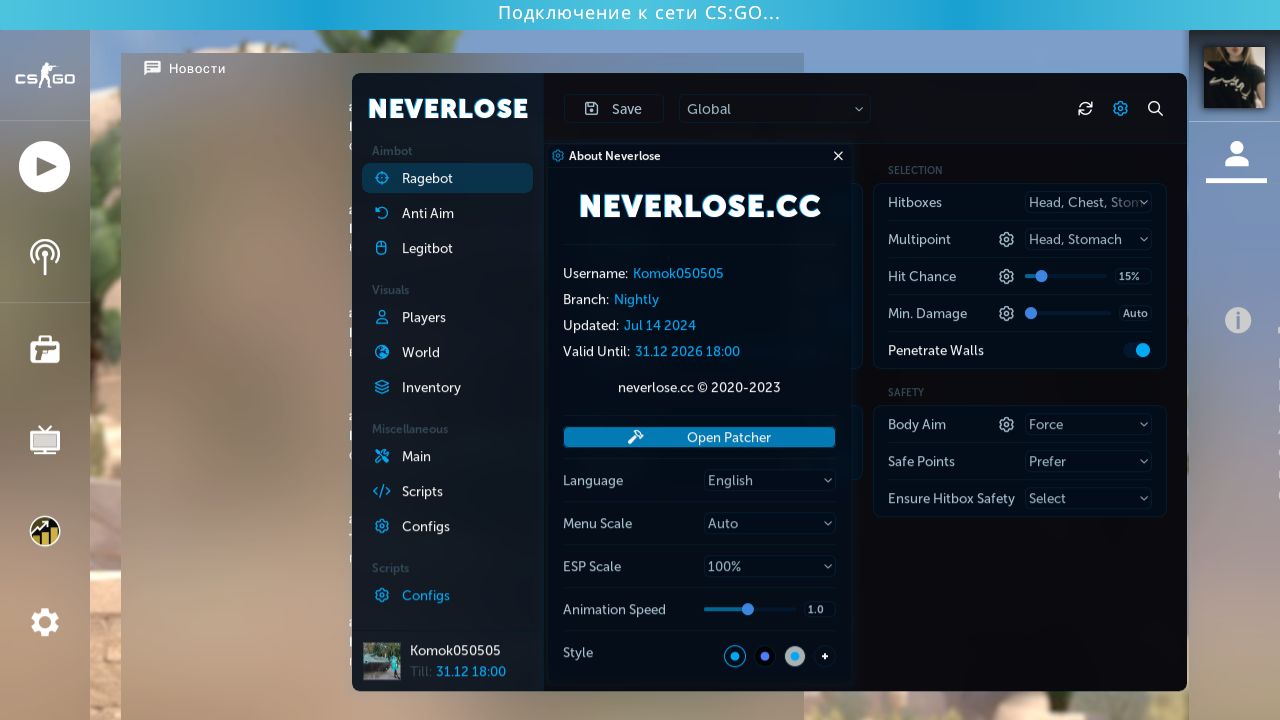The height and width of the screenshot is (720, 1280).
Task: Adjust the Animation Speed slider
Action: coord(749,610)
